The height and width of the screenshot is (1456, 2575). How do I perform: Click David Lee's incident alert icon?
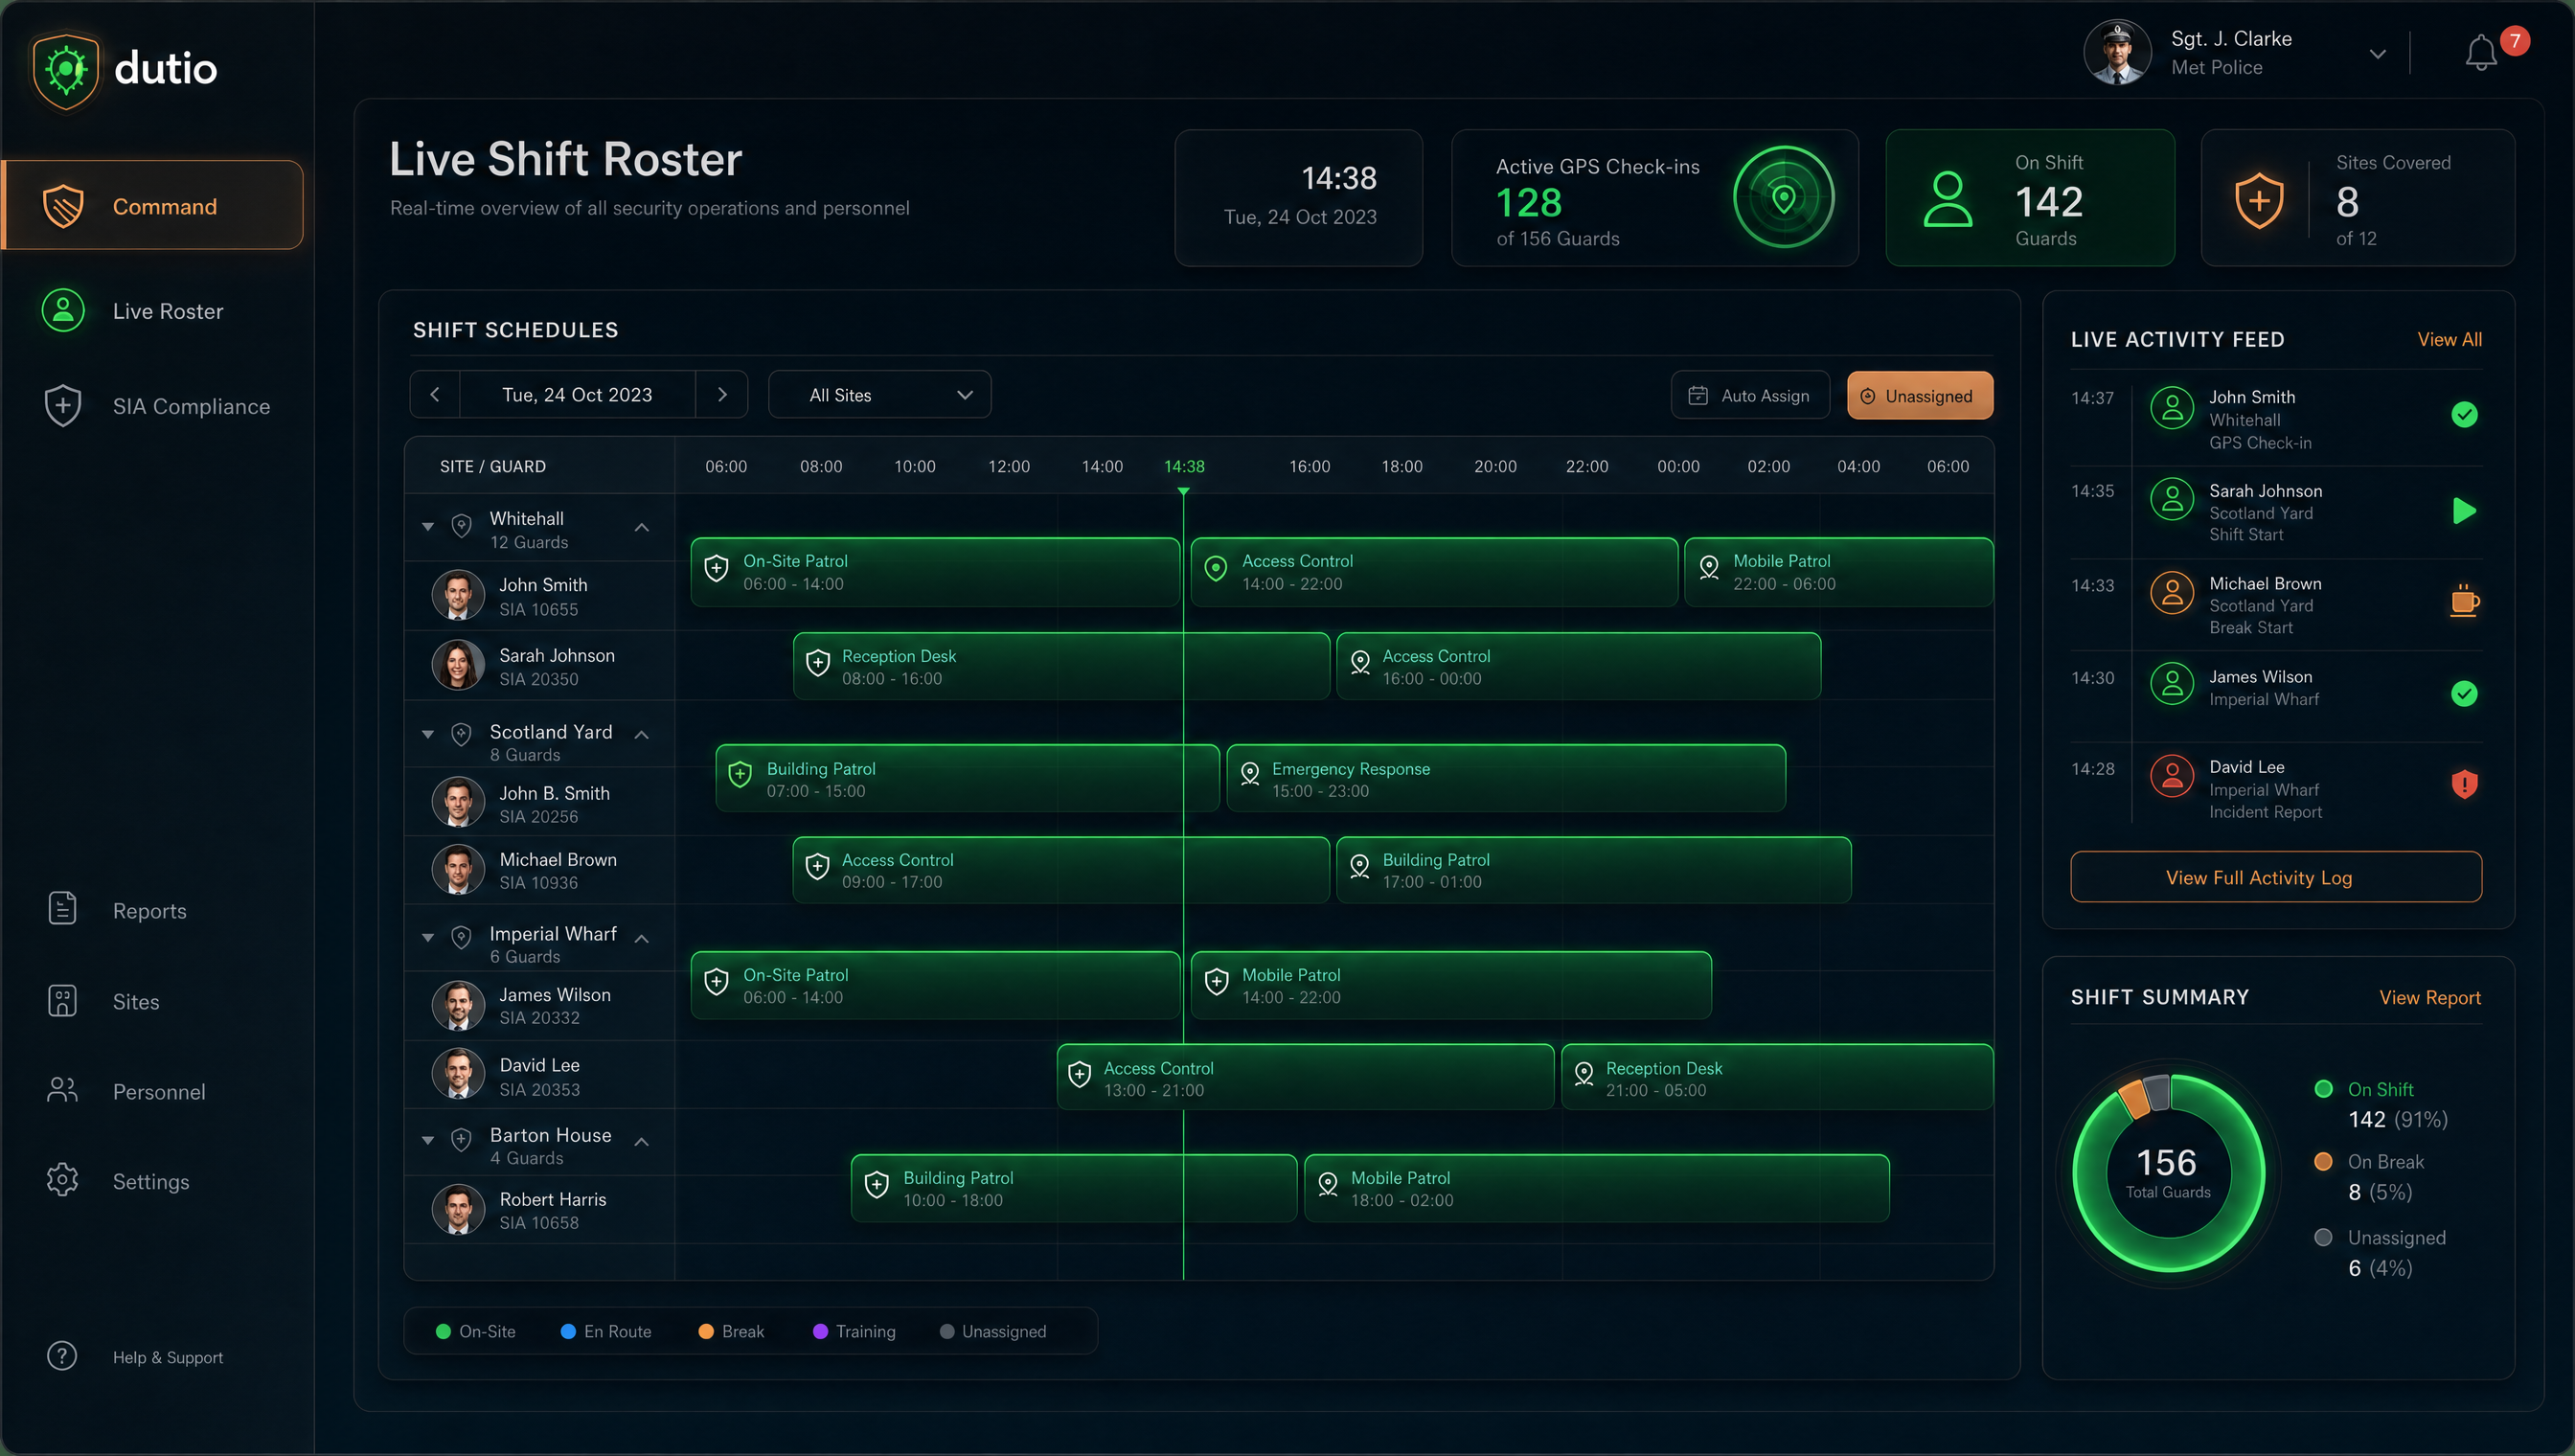coord(2464,784)
